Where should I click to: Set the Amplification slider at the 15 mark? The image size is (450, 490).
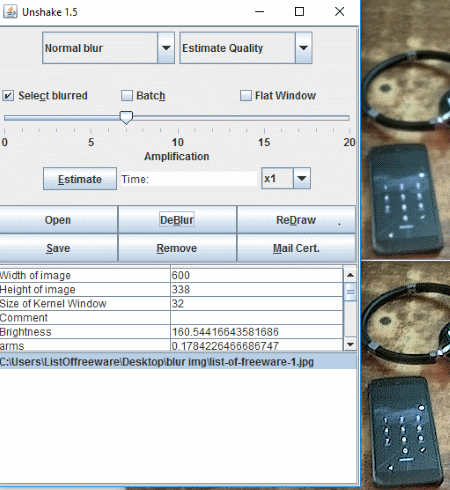[x=264, y=118]
